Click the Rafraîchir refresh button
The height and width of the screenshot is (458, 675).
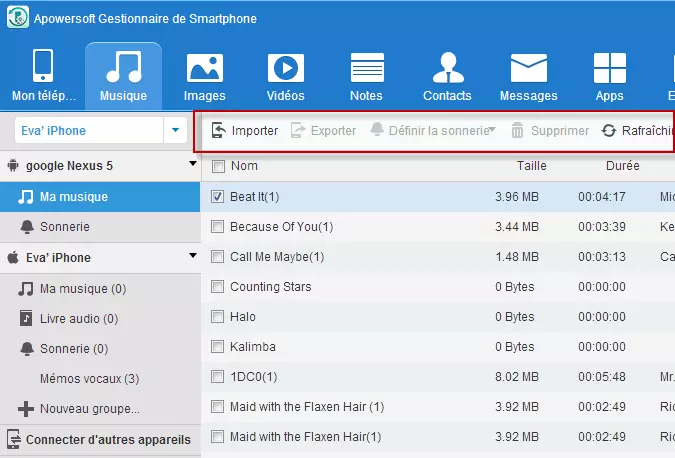638,130
